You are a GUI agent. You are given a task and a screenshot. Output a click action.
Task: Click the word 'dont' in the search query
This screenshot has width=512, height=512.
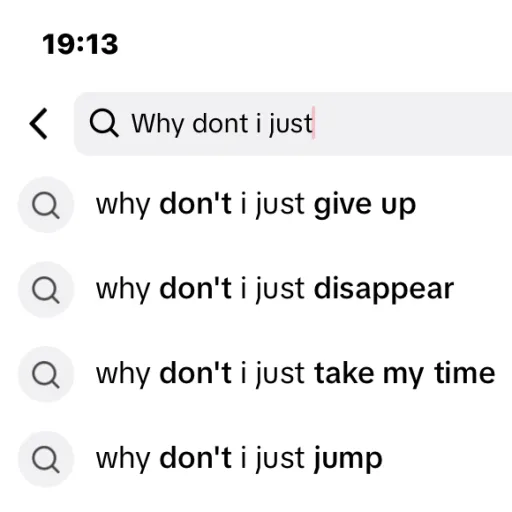[220, 123]
